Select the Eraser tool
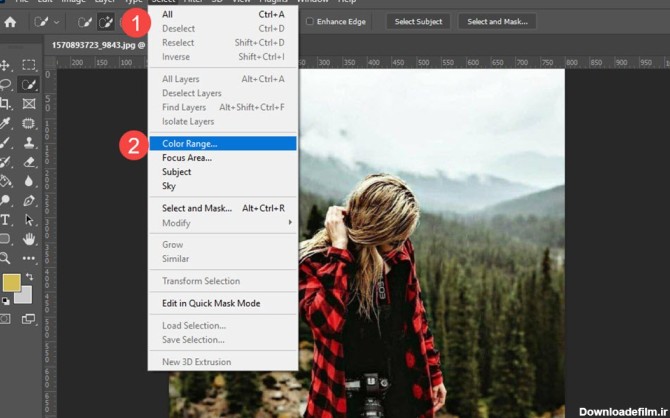This screenshot has width=670, height=418. coord(29,162)
